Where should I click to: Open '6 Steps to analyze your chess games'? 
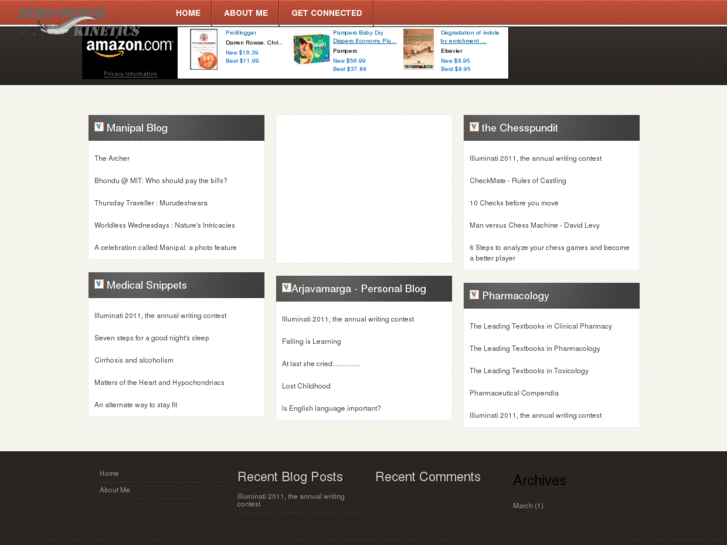click(x=549, y=253)
